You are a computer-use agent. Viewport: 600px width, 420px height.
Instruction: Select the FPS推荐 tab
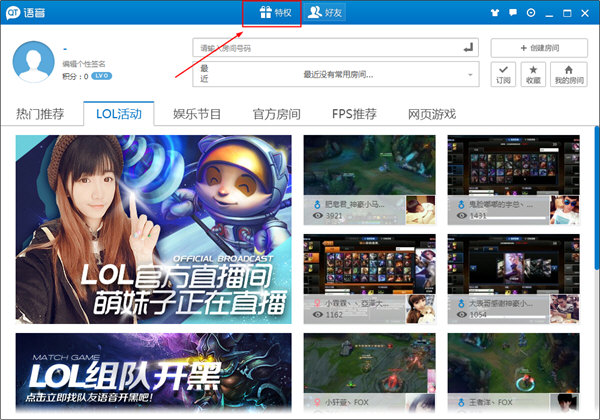tap(354, 114)
